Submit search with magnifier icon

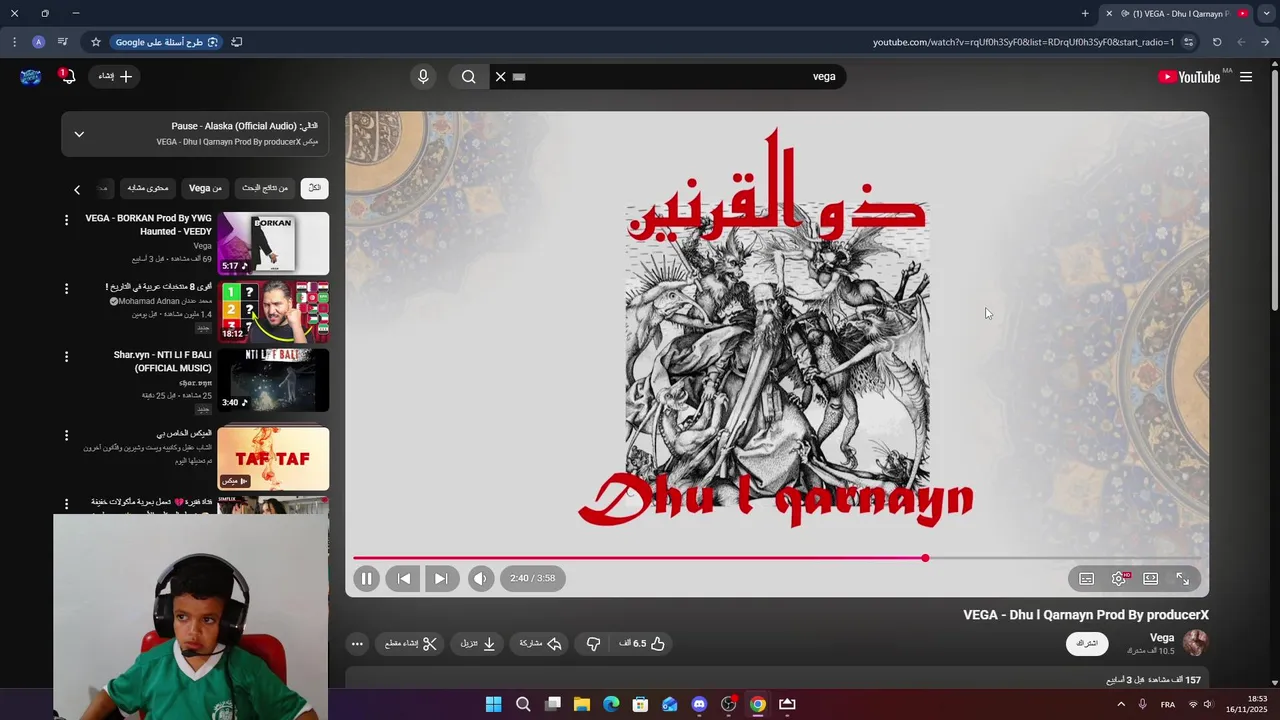tap(468, 77)
